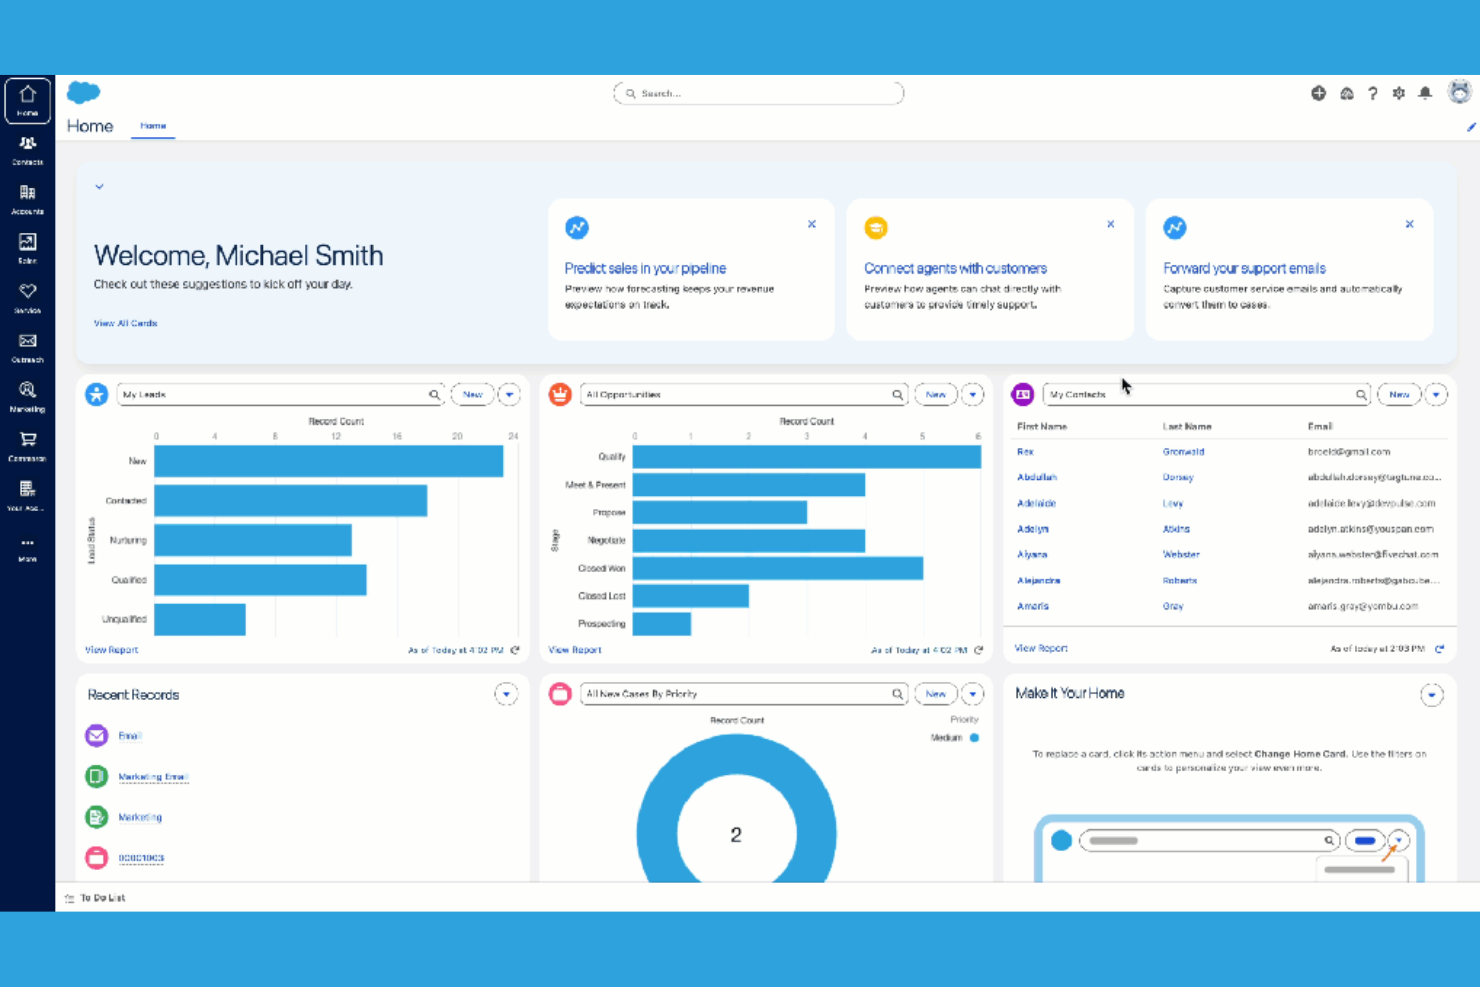Collapse the Welcome banner chevron
This screenshot has width=1480, height=987.
point(99,186)
